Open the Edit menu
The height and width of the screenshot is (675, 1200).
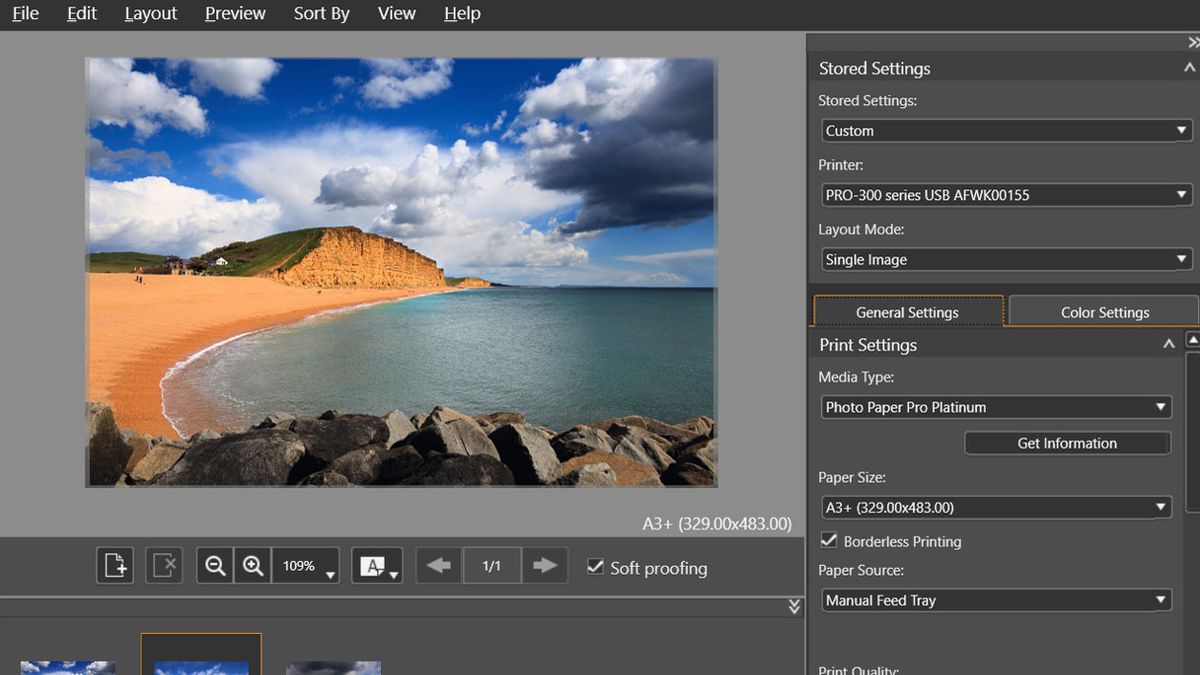click(82, 14)
